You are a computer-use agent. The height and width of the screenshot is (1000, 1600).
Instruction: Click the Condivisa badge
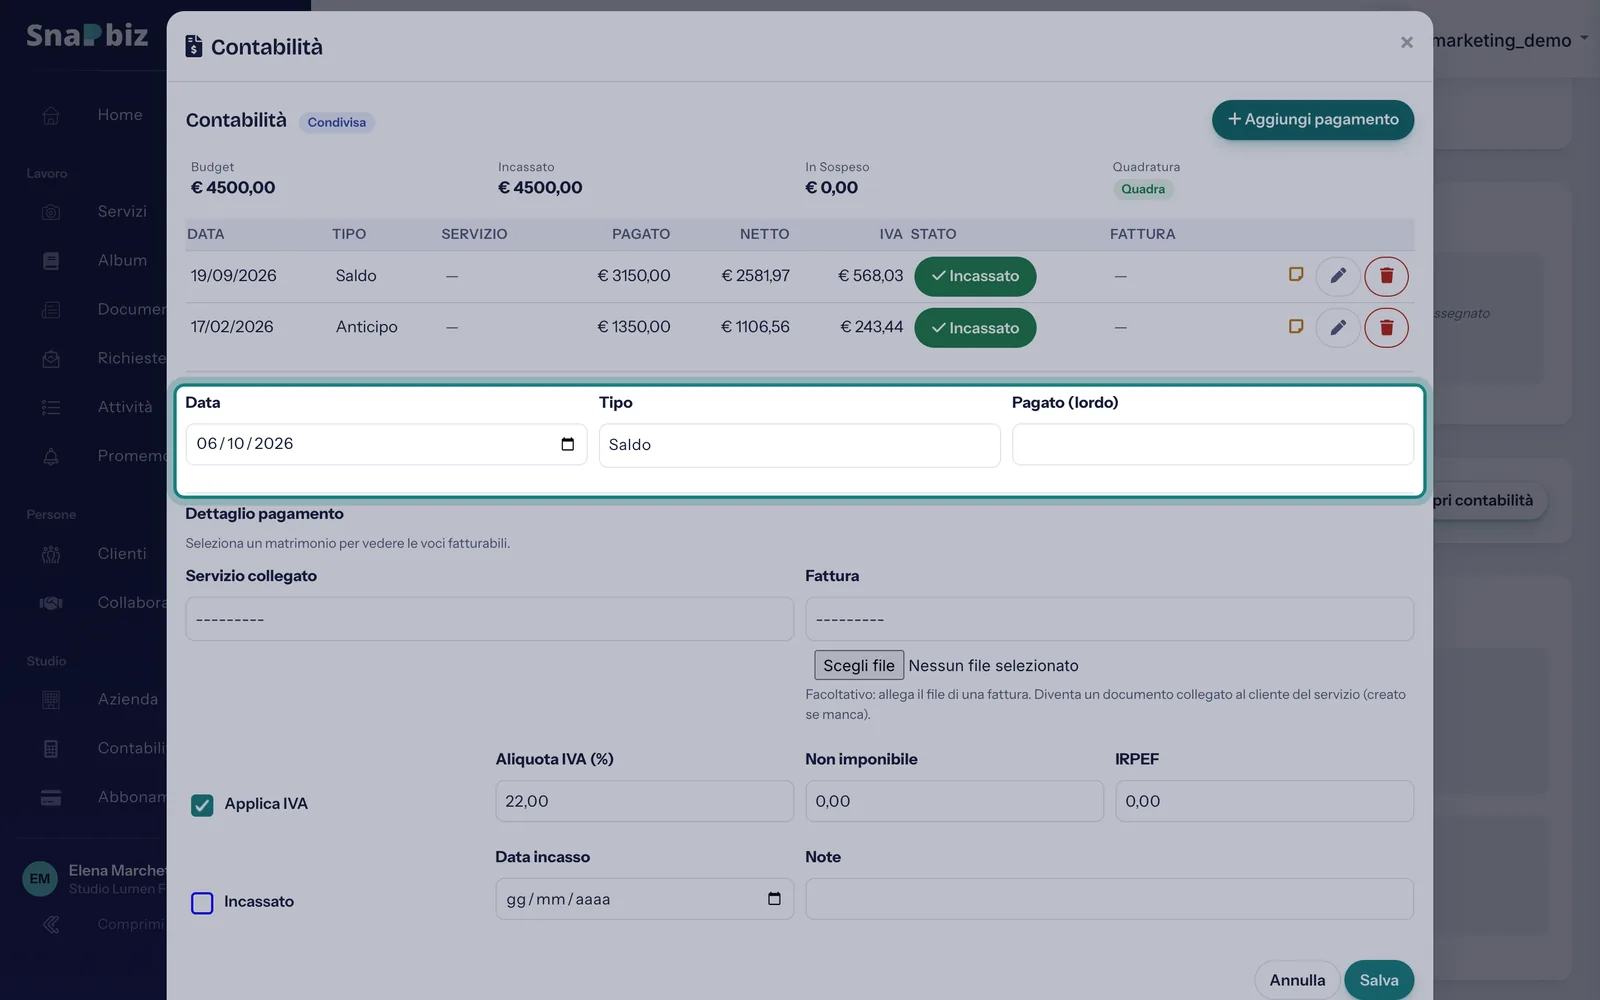tap(336, 122)
